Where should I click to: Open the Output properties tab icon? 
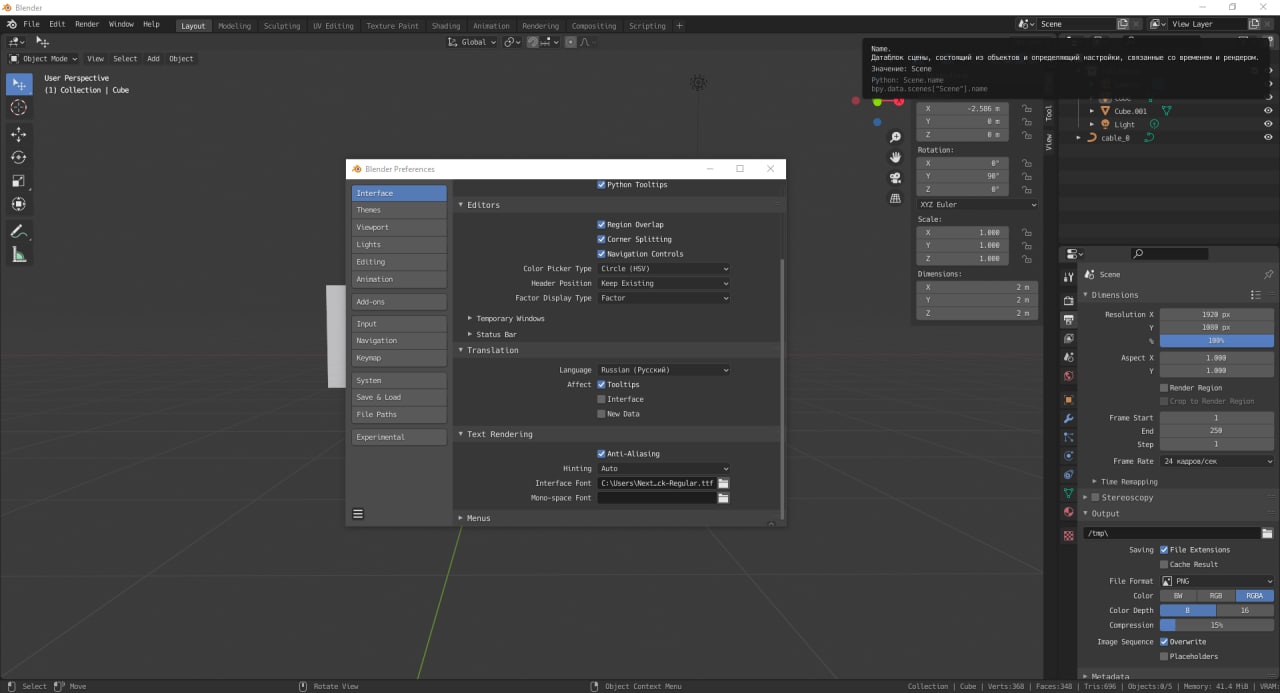(x=1068, y=319)
